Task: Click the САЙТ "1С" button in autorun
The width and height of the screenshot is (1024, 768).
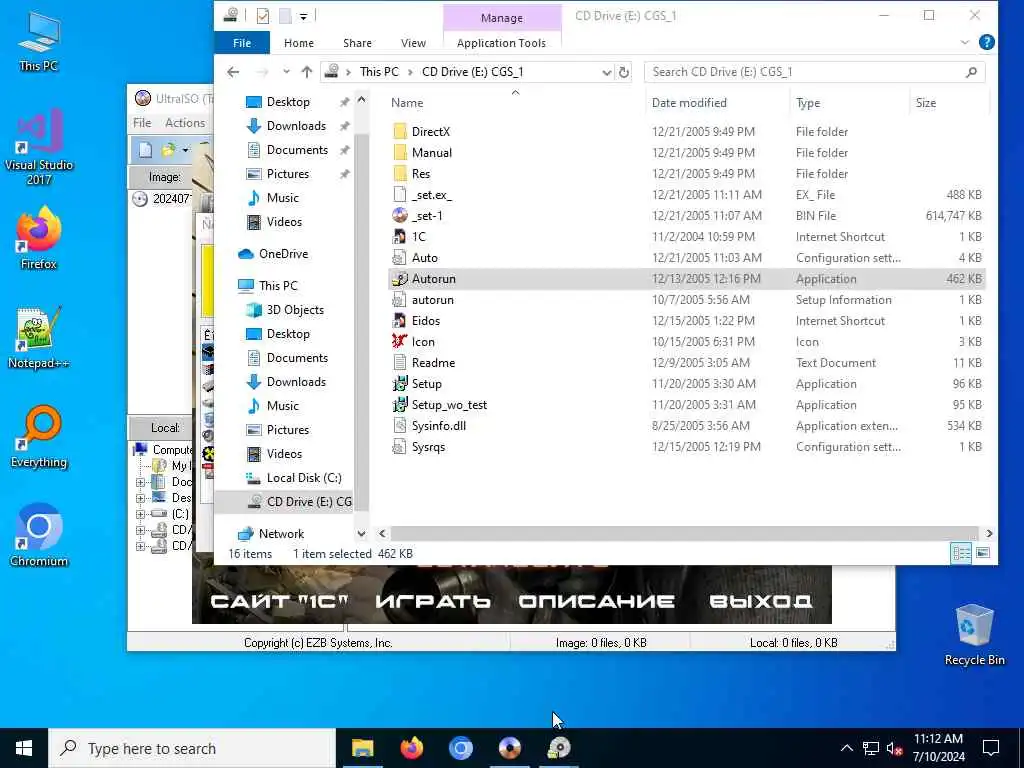Action: 280,601
